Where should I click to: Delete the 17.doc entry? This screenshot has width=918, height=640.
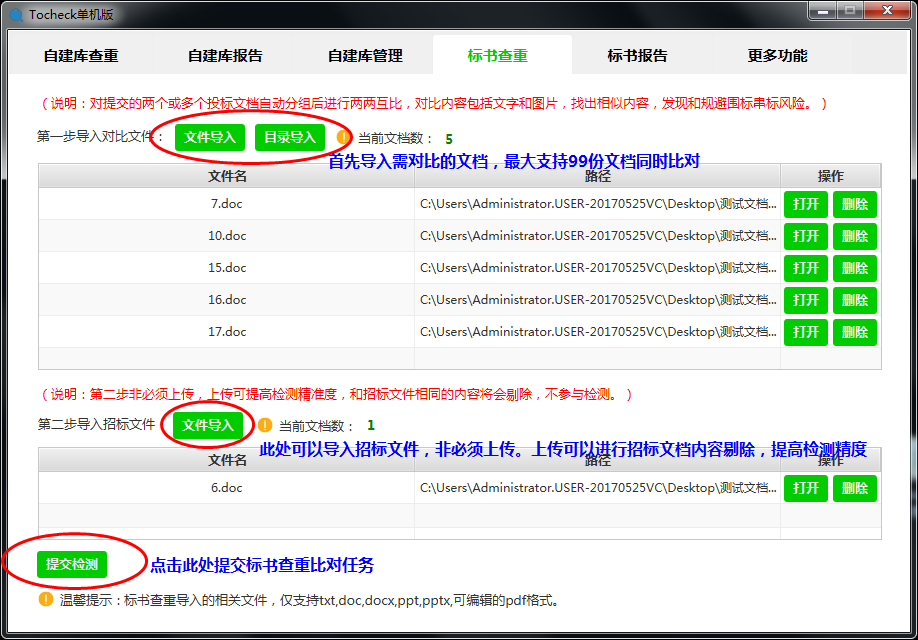point(854,332)
